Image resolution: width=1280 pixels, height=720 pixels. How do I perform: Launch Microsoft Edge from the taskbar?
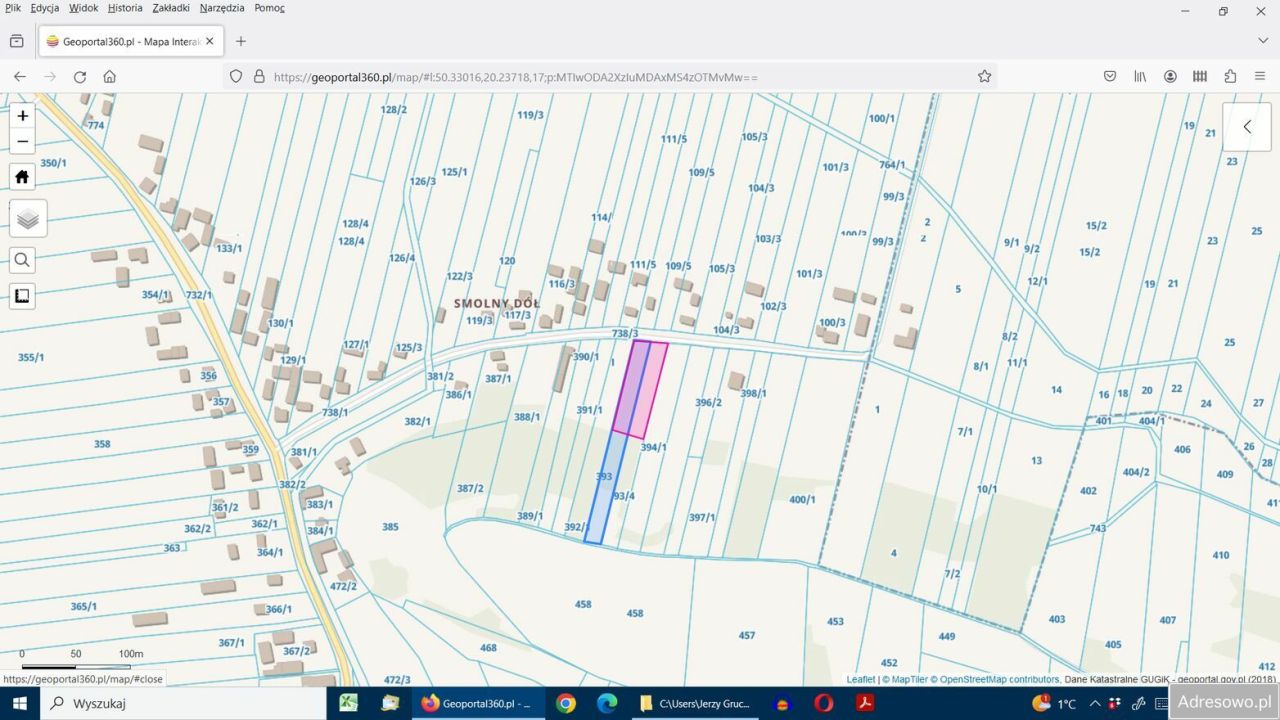[x=607, y=703]
